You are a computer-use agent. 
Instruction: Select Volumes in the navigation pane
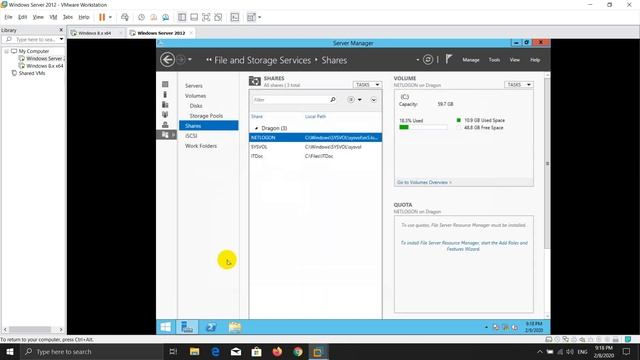click(x=196, y=96)
